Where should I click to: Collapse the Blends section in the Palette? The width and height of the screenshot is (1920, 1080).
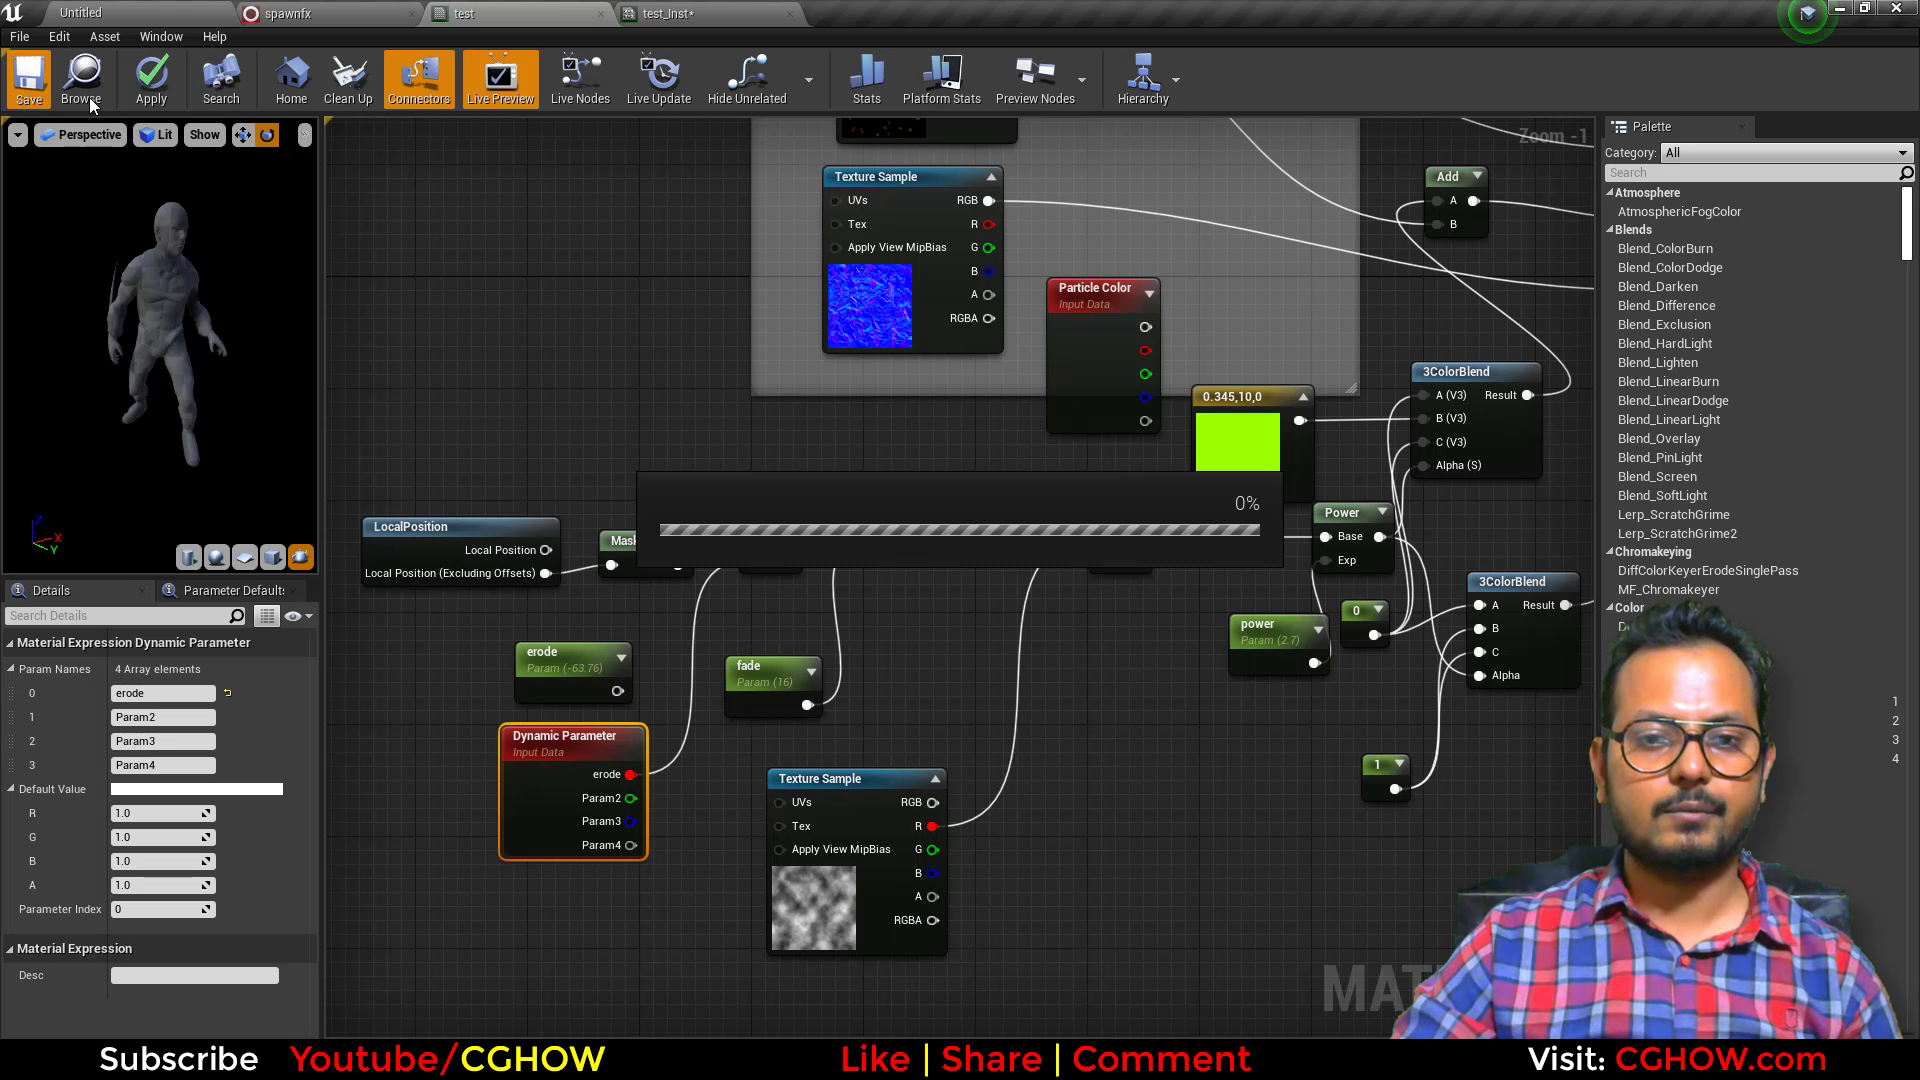point(1612,229)
